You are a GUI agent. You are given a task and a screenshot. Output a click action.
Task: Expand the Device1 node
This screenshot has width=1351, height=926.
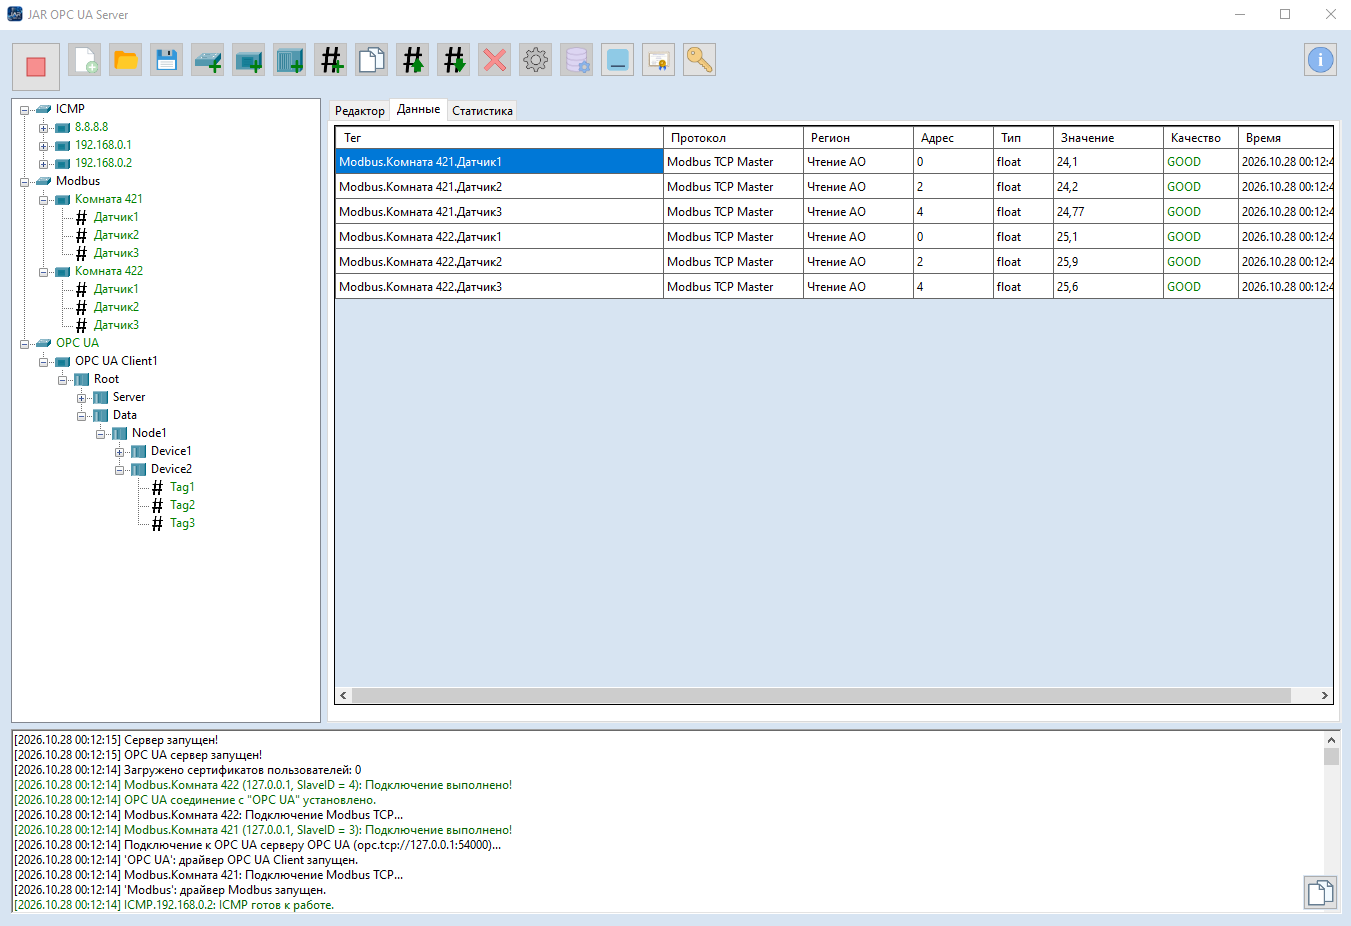click(120, 452)
